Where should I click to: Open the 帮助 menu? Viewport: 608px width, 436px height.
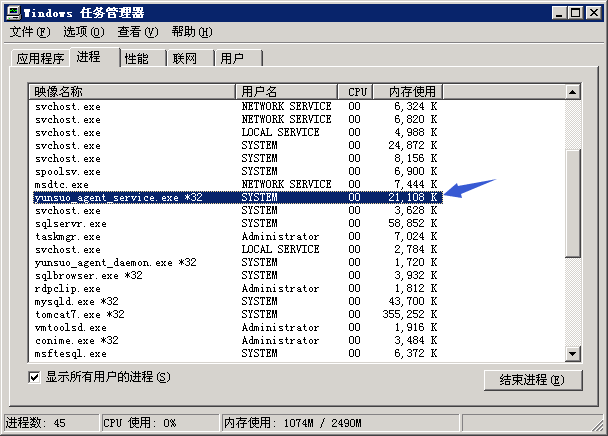pos(190,32)
